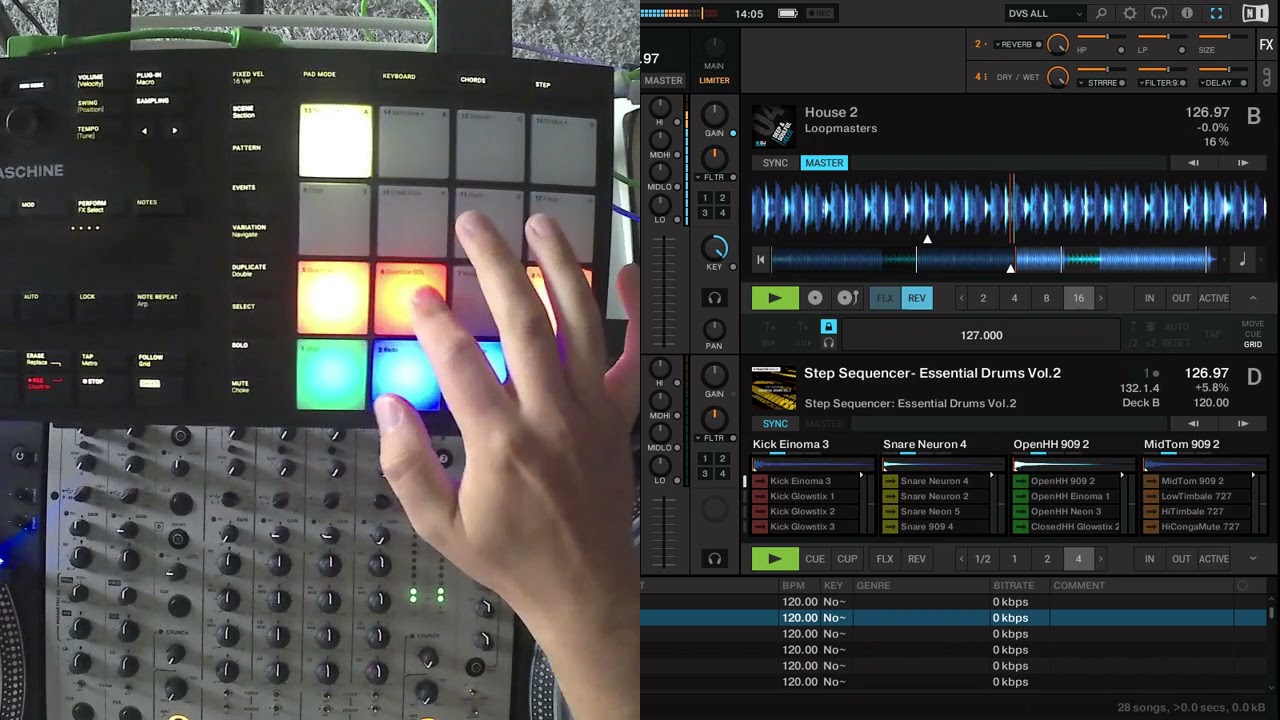1280x720 pixels.
Task: Click Snare Neuron 2 yellow arrow icon
Action: tap(890, 496)
